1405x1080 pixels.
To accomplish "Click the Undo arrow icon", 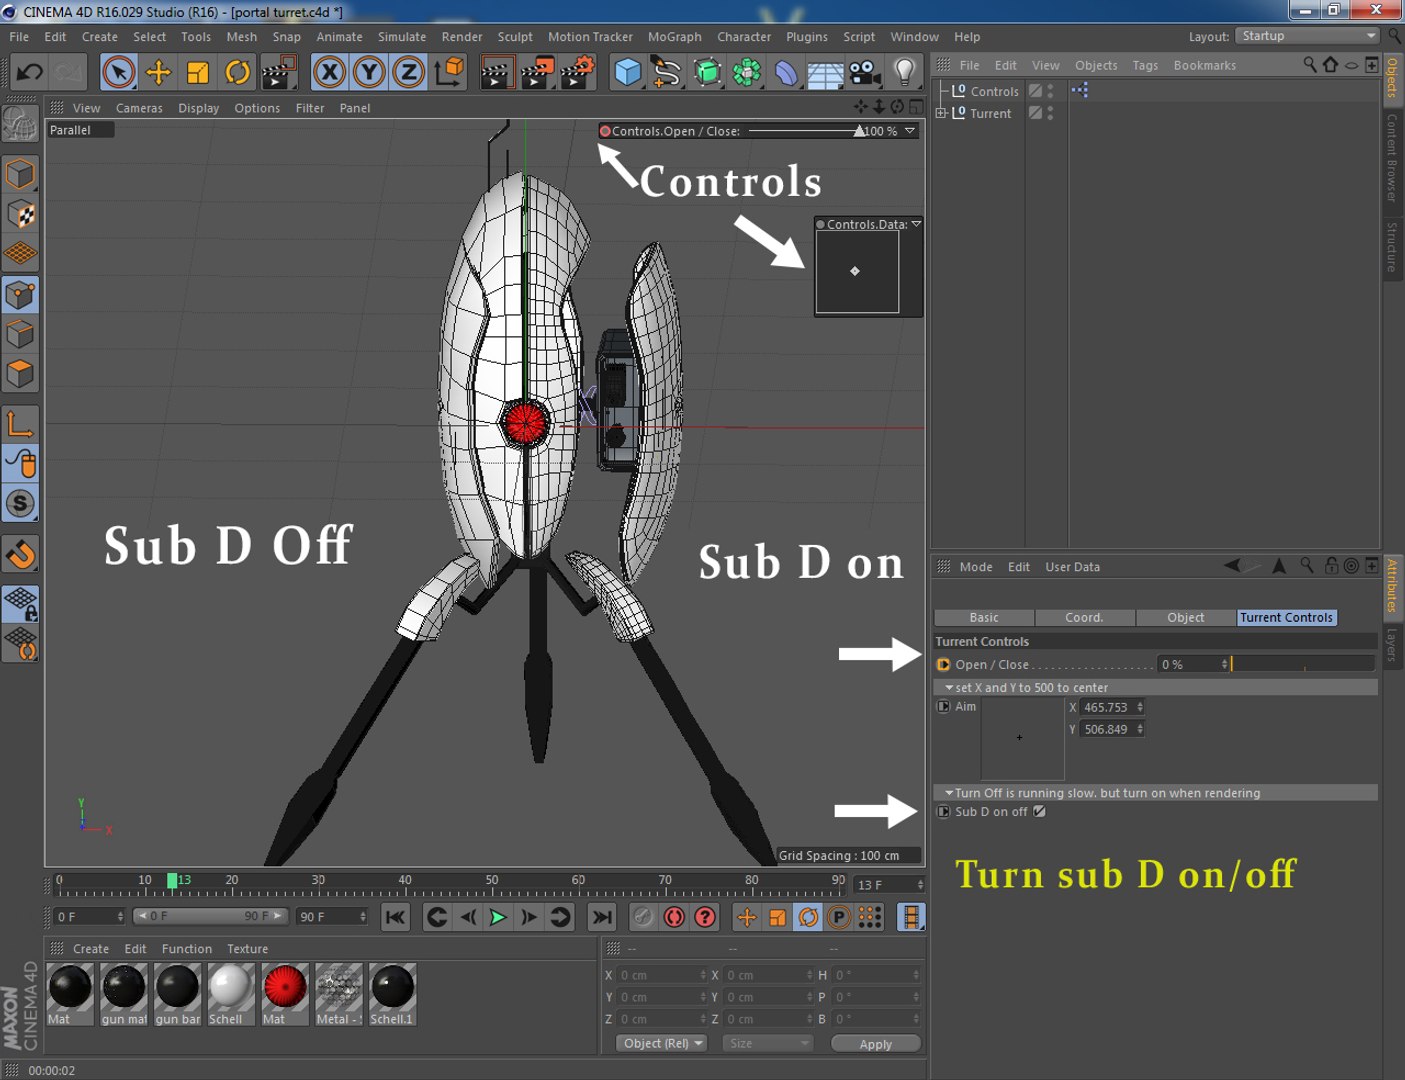I will 29,72.
